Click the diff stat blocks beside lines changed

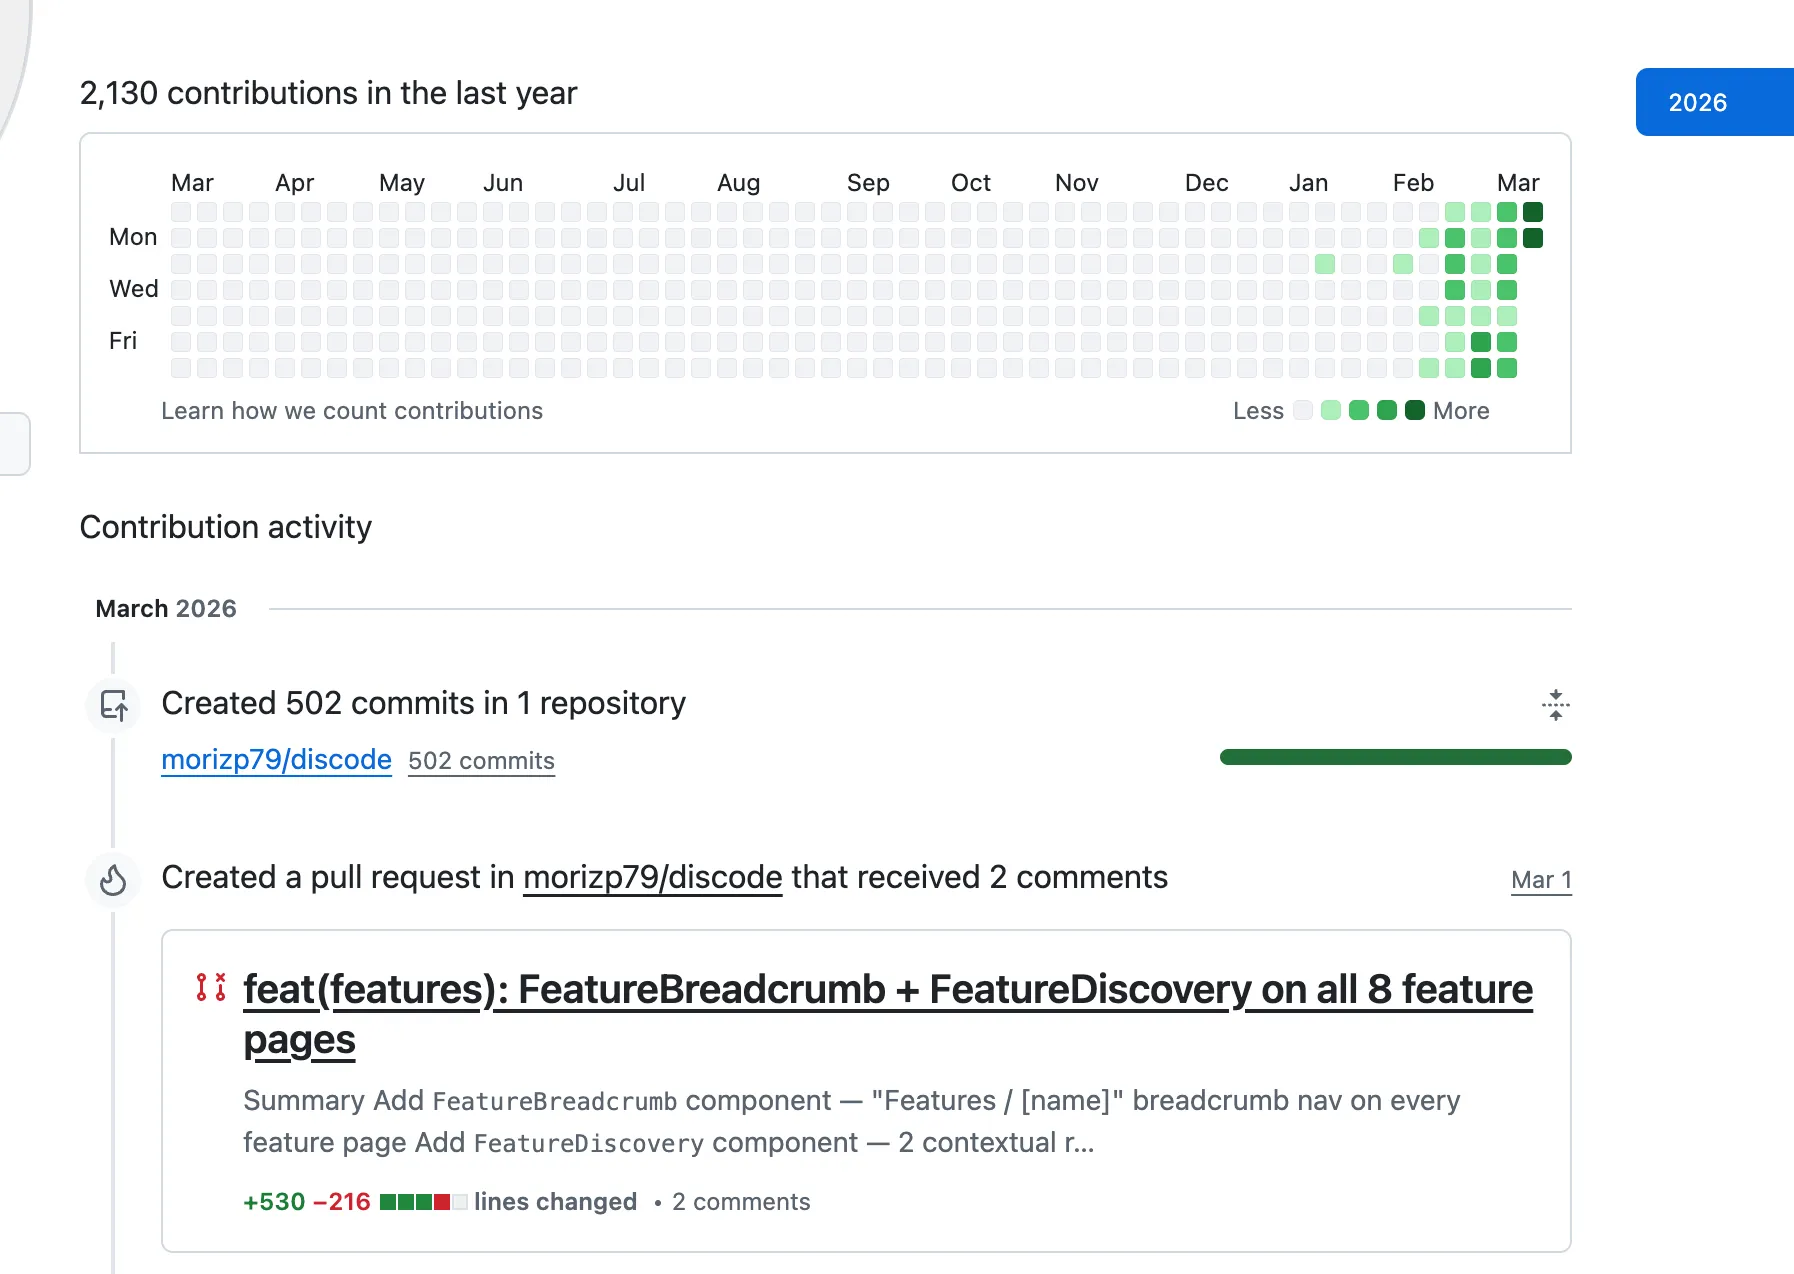click(x=423, y=1202)
